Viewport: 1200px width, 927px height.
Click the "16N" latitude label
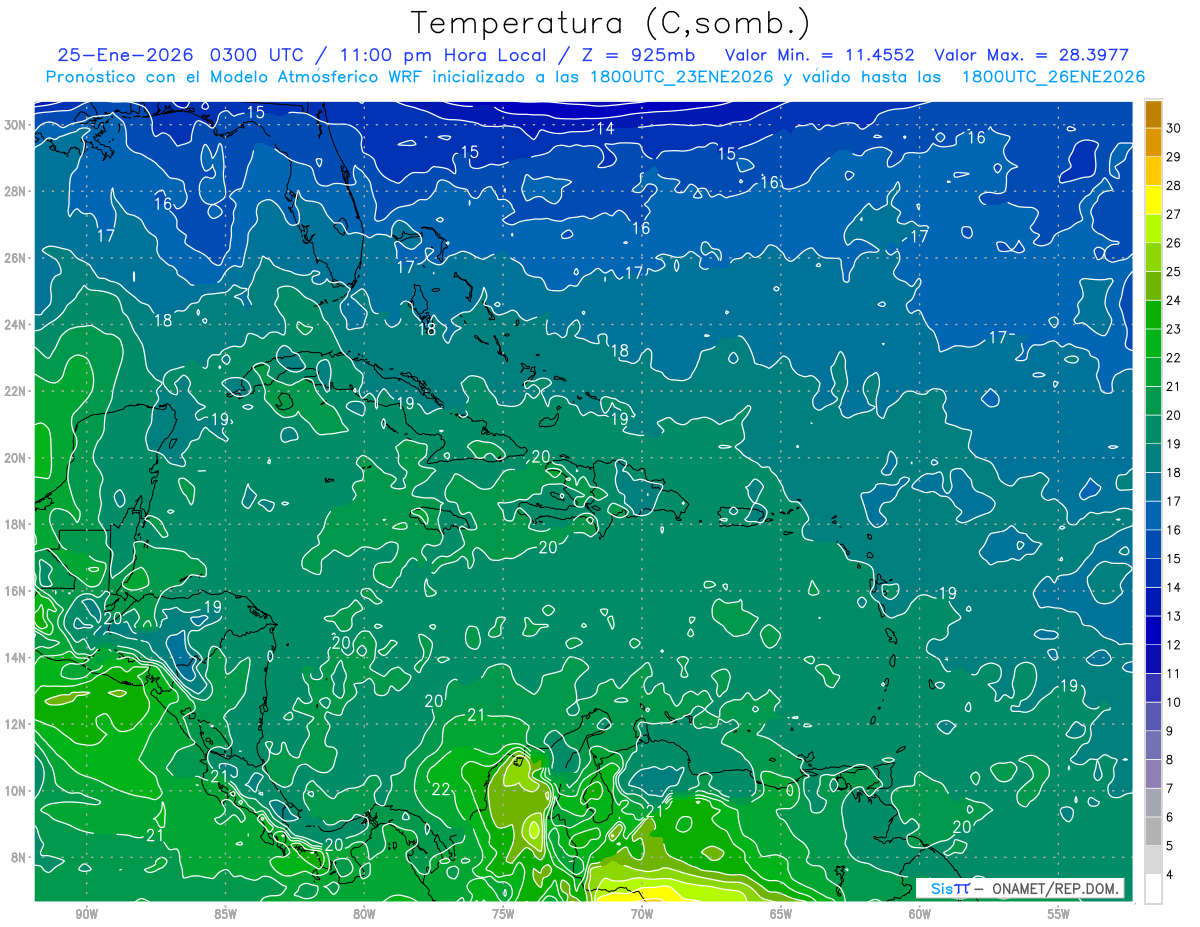pyautogui.click(x=17, y=591)
